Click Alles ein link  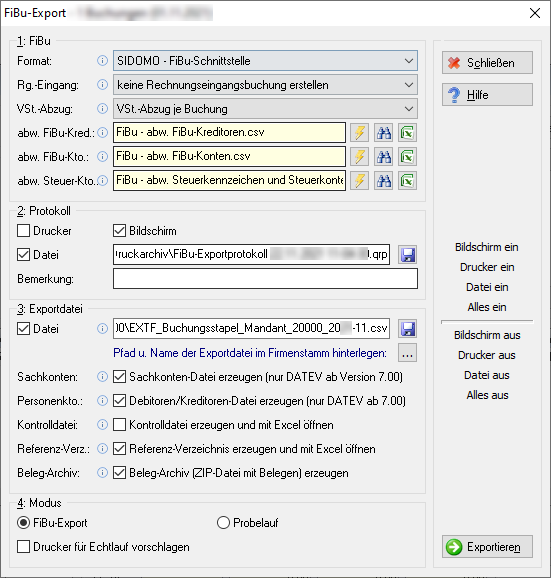487,307
